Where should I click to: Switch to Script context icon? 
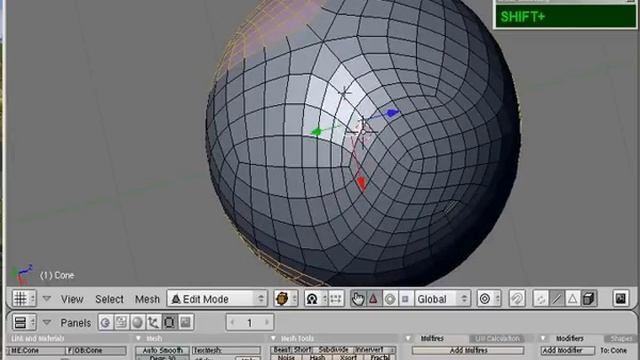pyautogui.click(x=122, y=322)
